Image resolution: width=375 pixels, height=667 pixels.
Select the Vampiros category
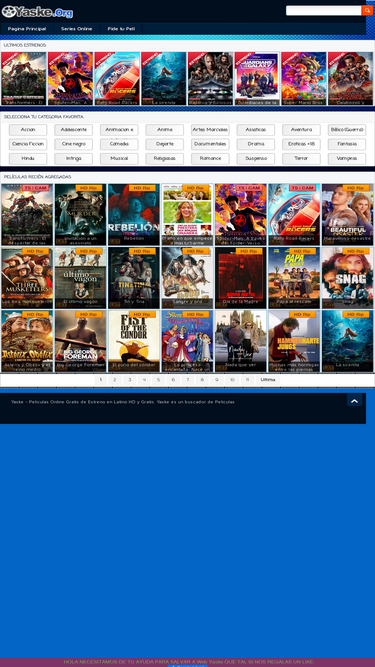pyautogui.click(x=347, y=159)
